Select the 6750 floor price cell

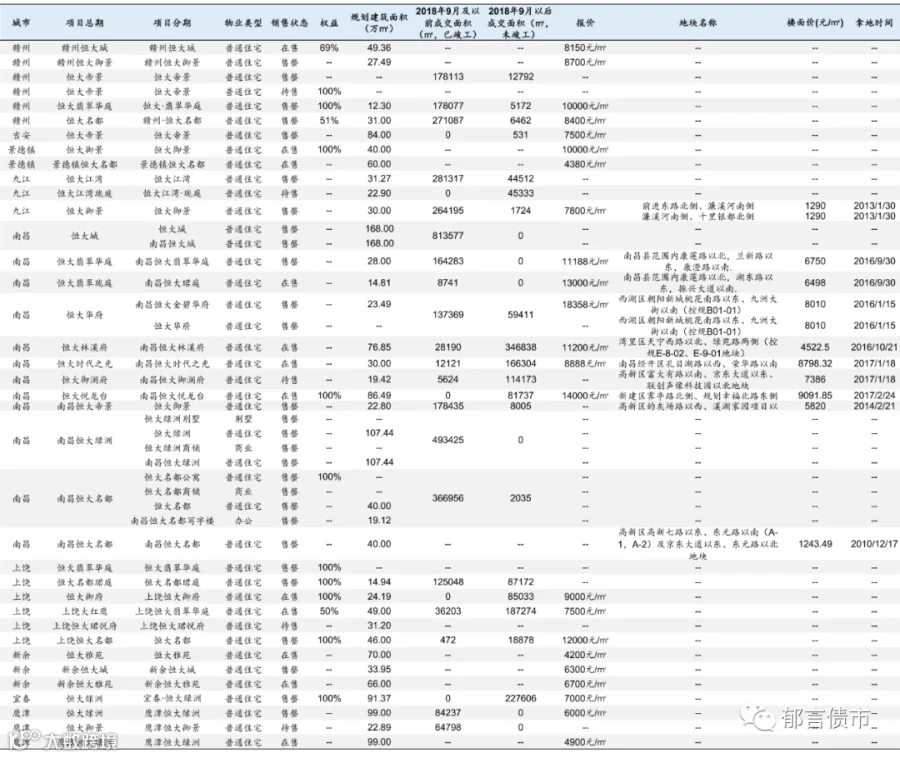coord(815,262)
